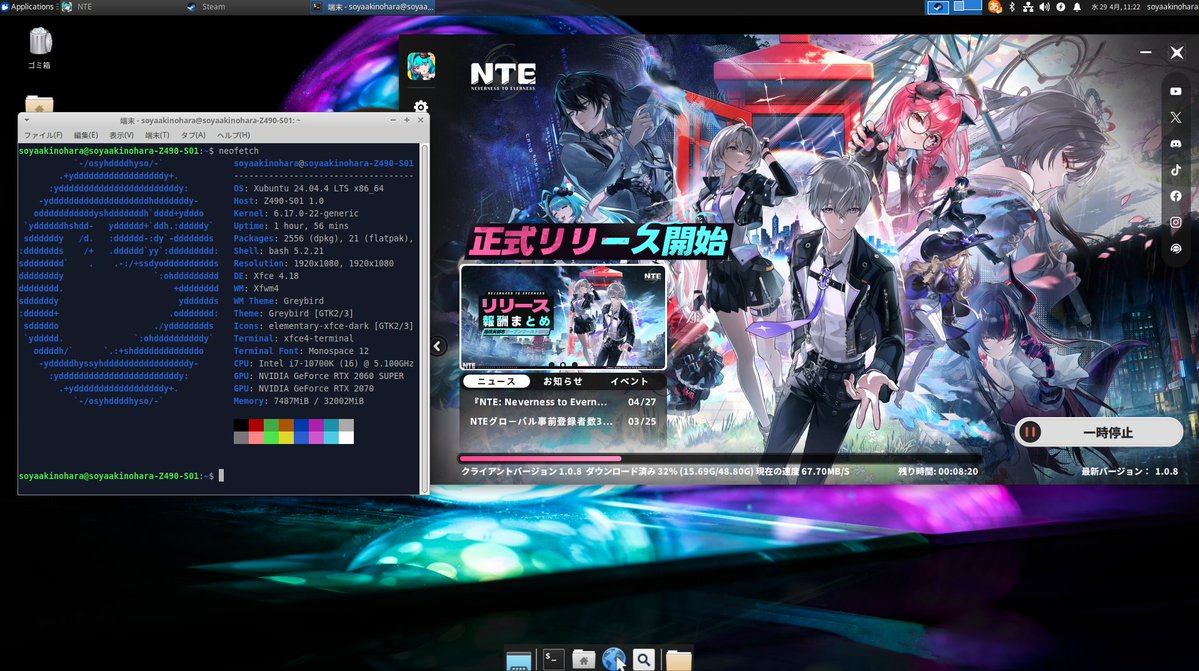
Task: Click the Steam tray icon
Action: [x=938, y=7]
